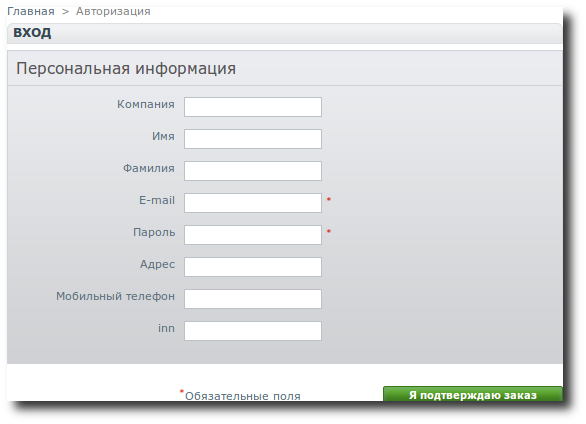The height and width of the screenshot is (424, 586).
Task: Click the red asterisk beside E-mail
Action: (329, 199)
